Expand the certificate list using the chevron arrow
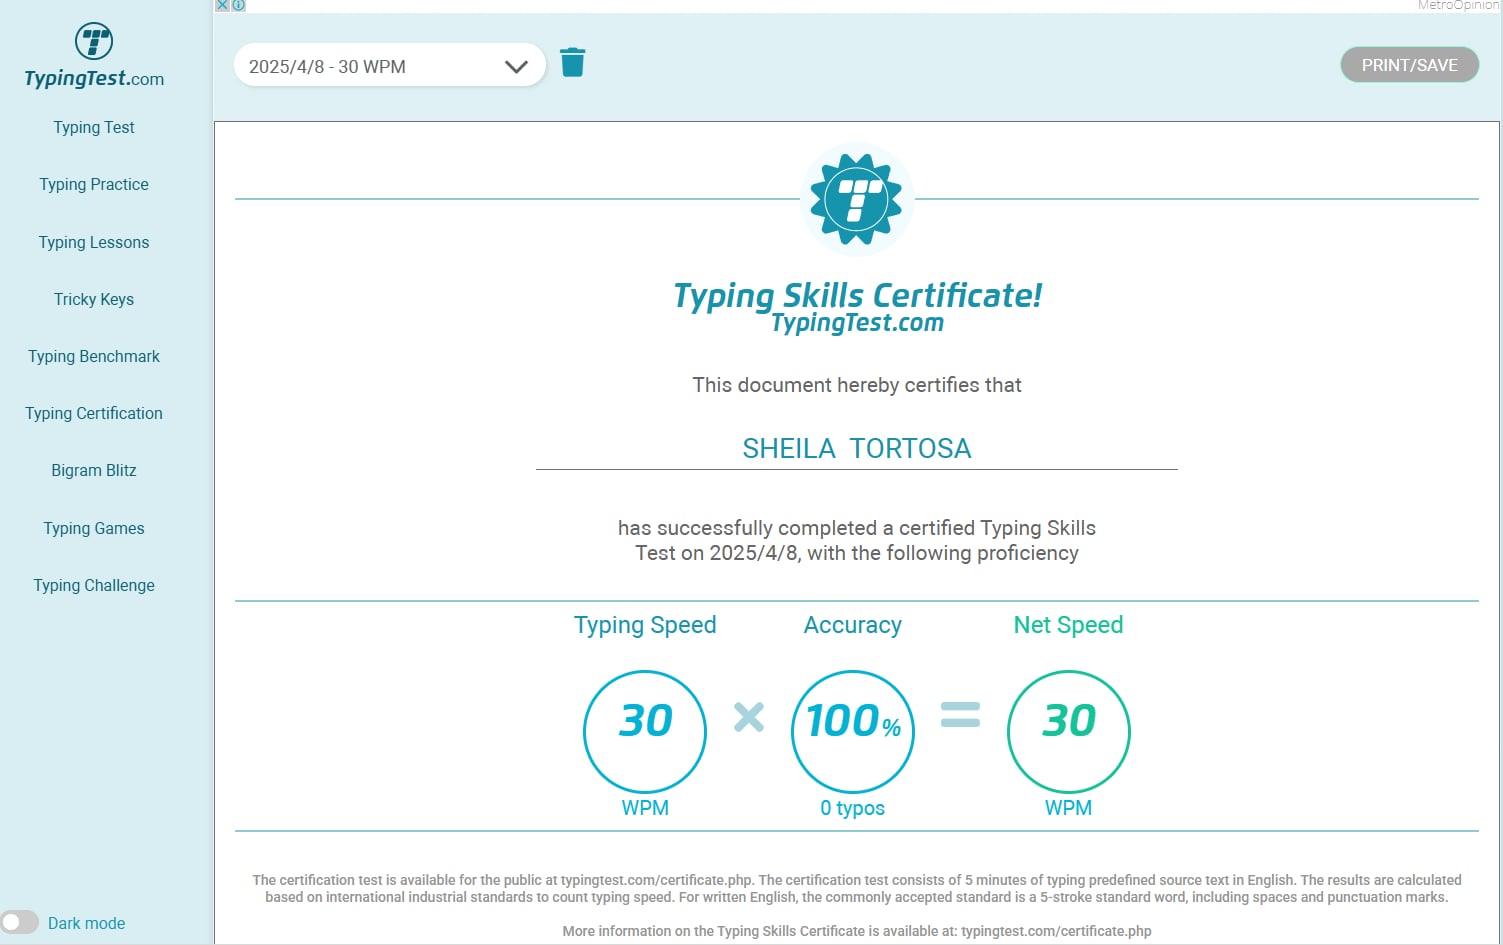 click(516, 67)
